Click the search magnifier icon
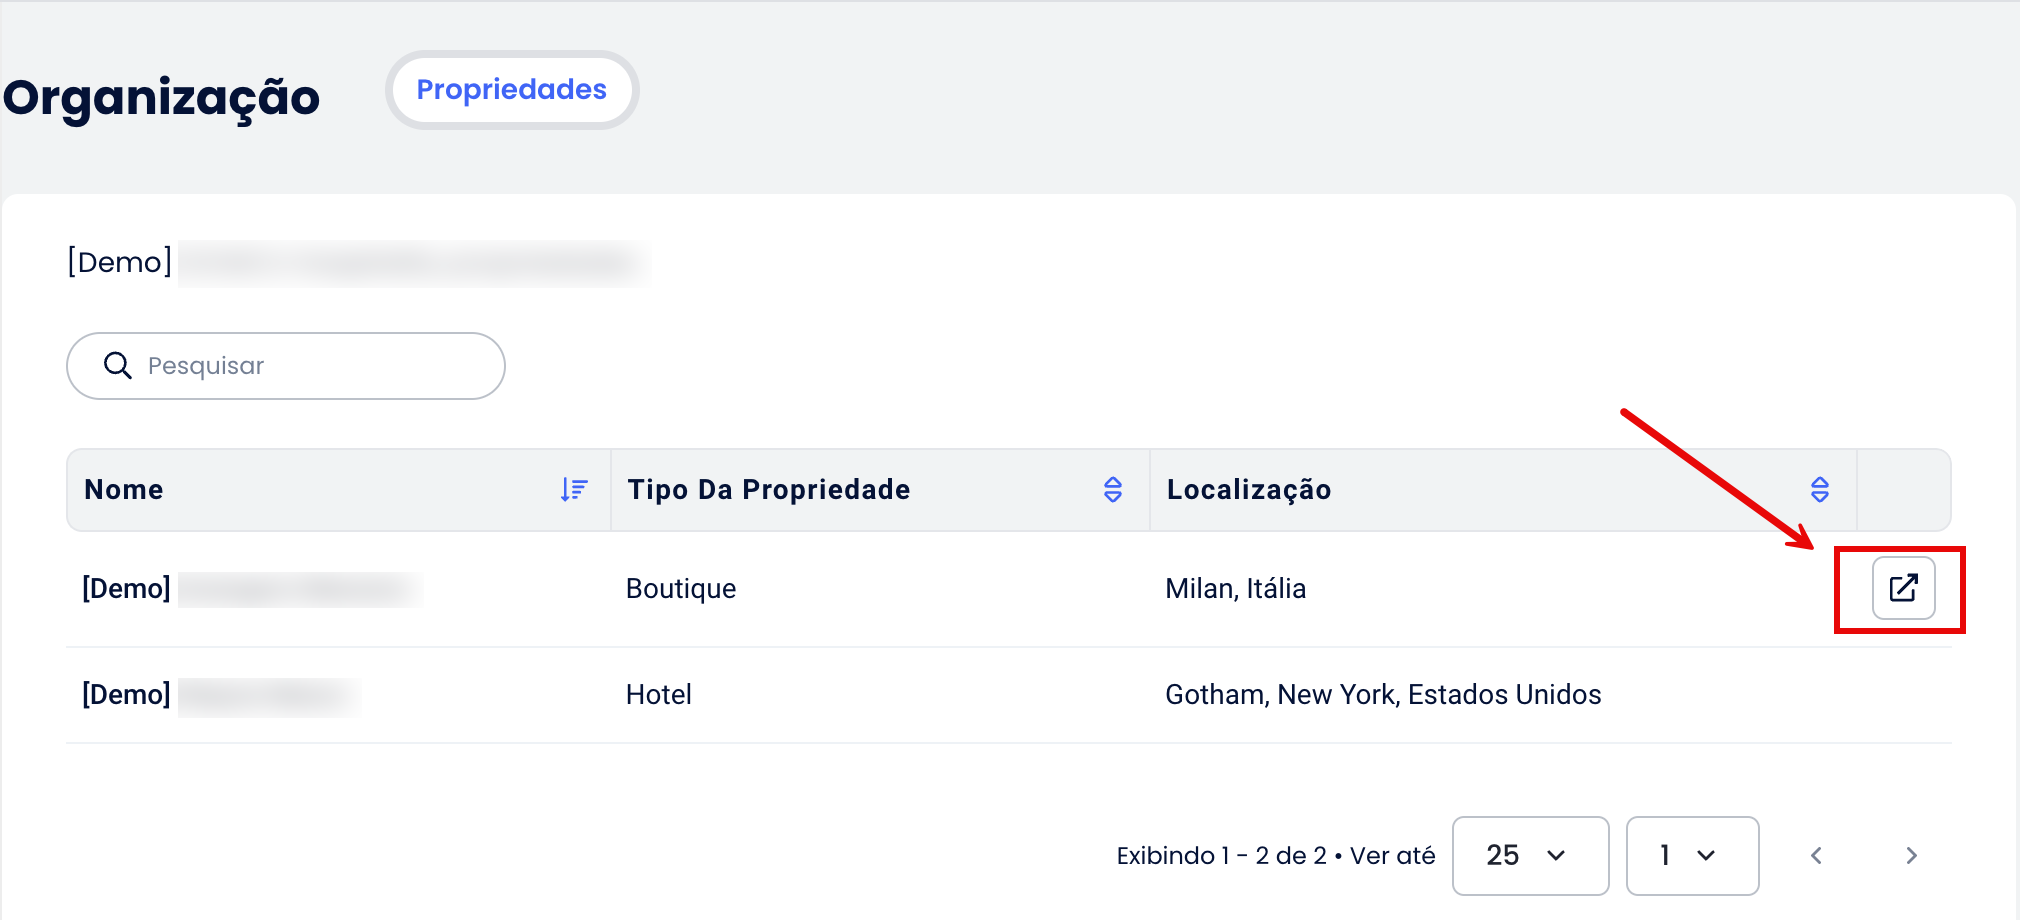 pos(118,366)
